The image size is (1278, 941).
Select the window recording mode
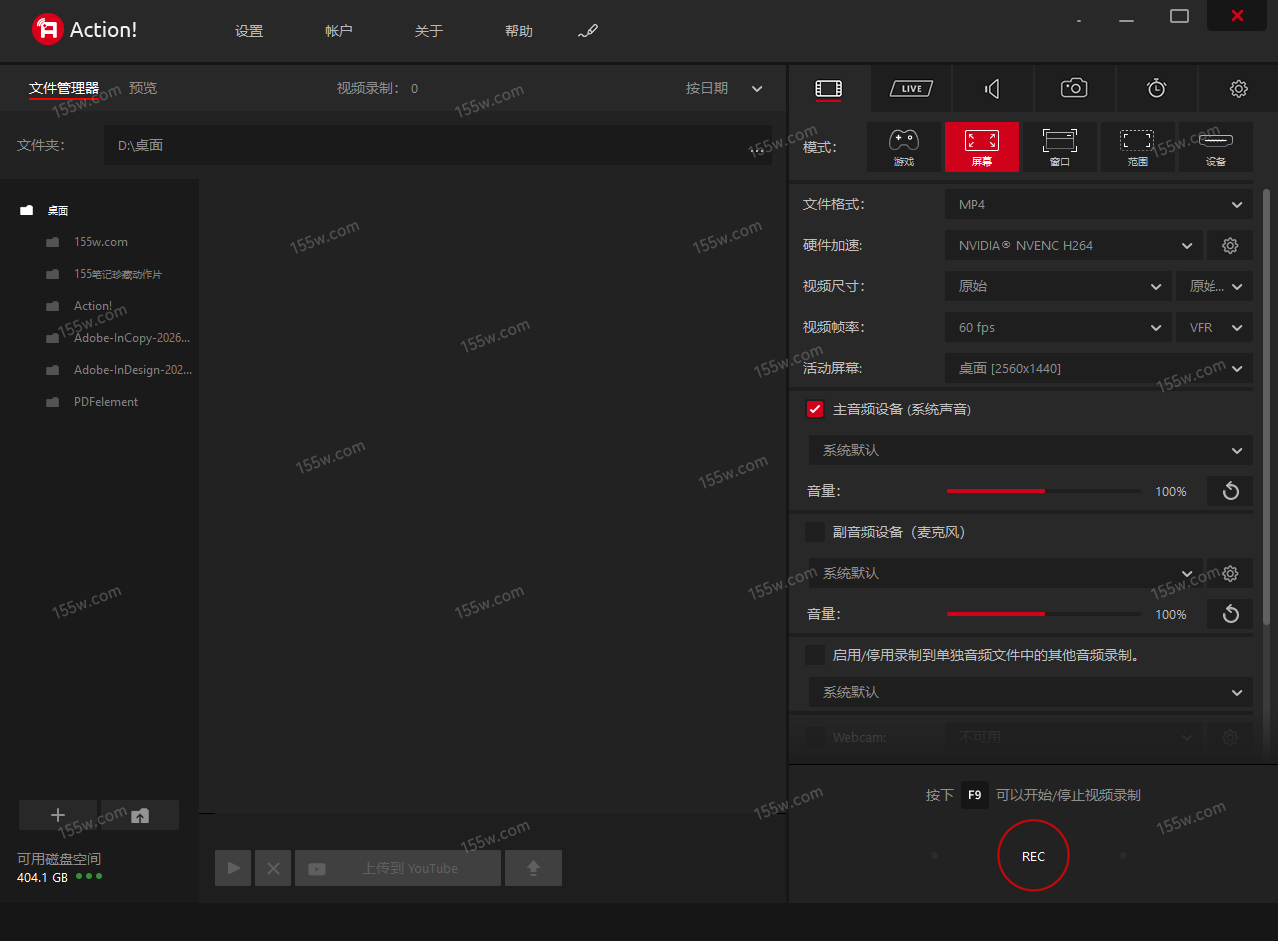(1059, 147)
